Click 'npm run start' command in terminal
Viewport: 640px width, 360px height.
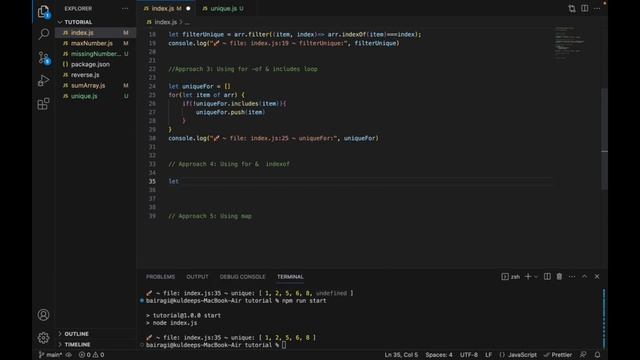tap(304, 301)
